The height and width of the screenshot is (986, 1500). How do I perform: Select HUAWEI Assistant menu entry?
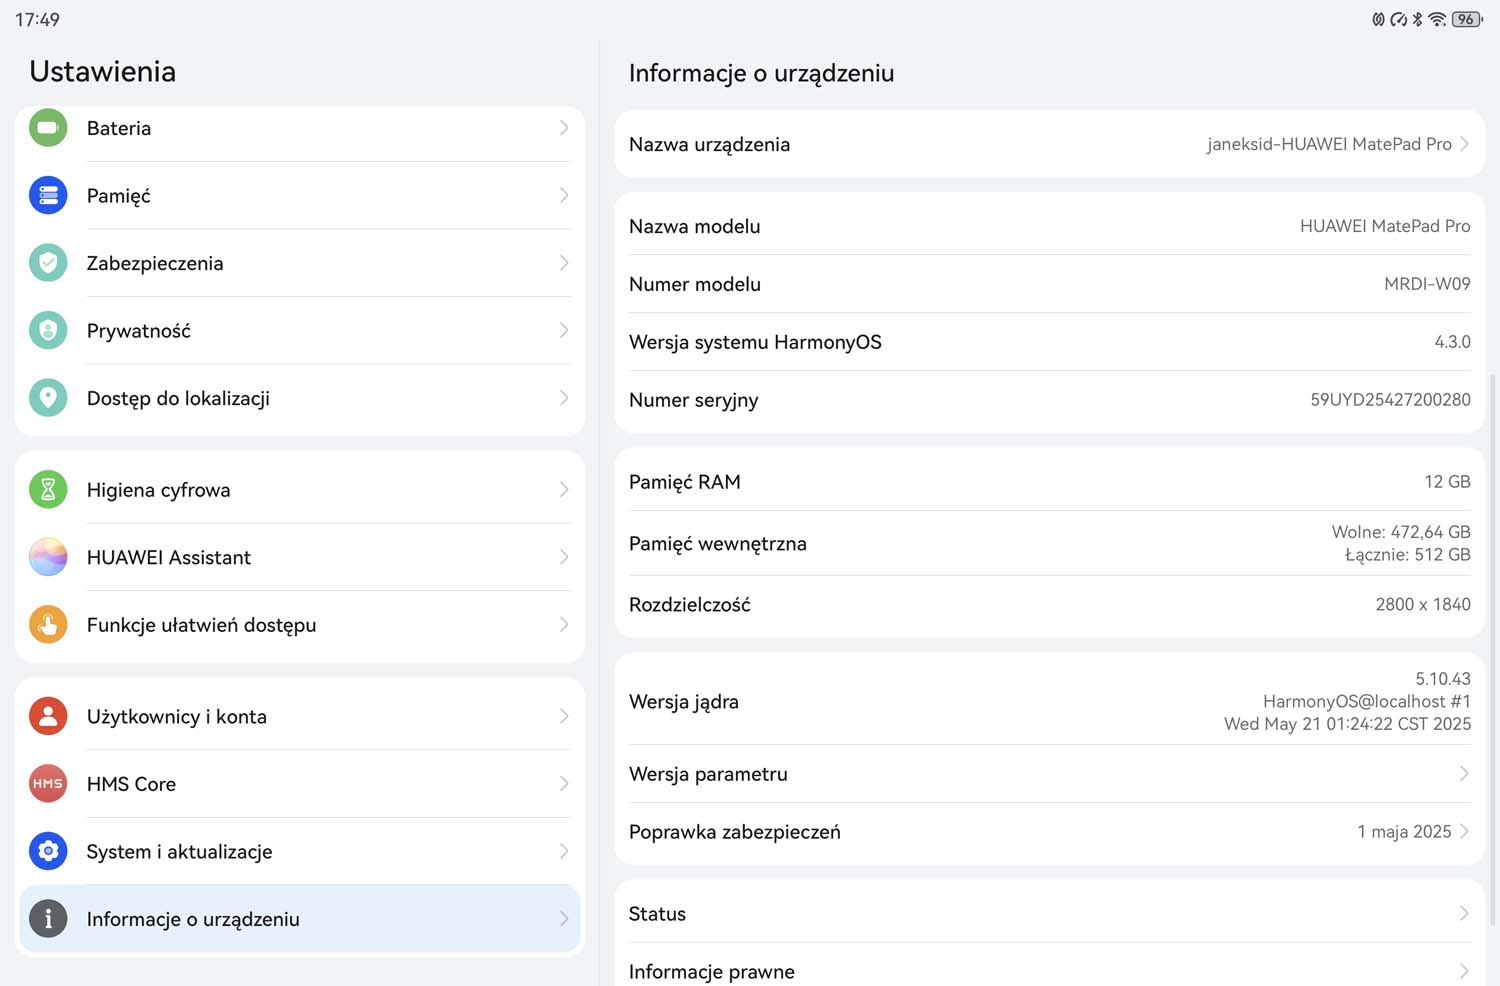click(300, 557)
